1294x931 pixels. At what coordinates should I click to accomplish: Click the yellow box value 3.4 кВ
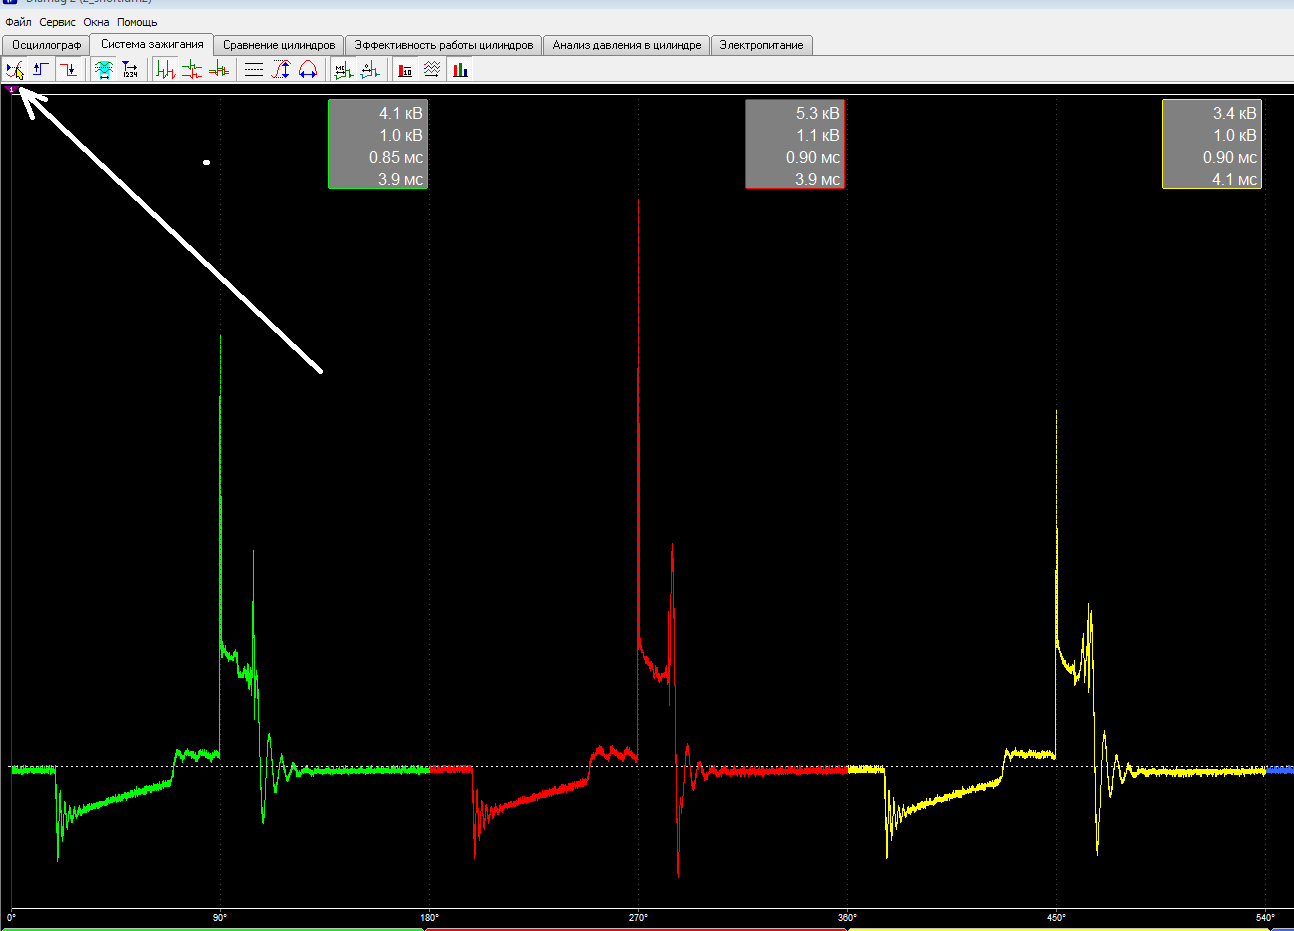click(x=1234, y=113)
